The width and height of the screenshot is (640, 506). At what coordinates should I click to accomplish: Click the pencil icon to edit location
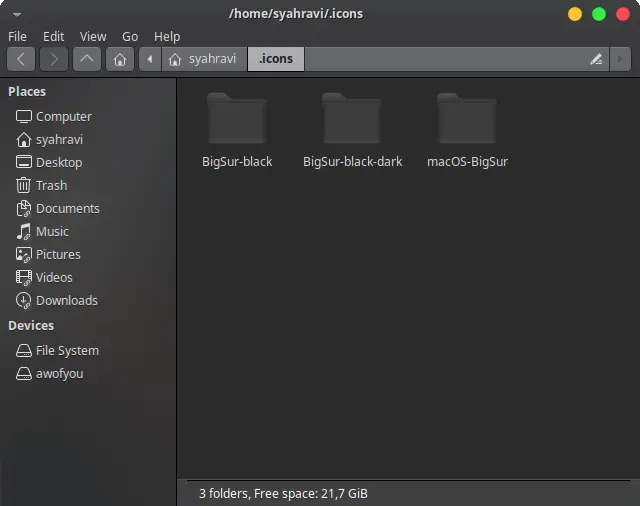point(596,59)
